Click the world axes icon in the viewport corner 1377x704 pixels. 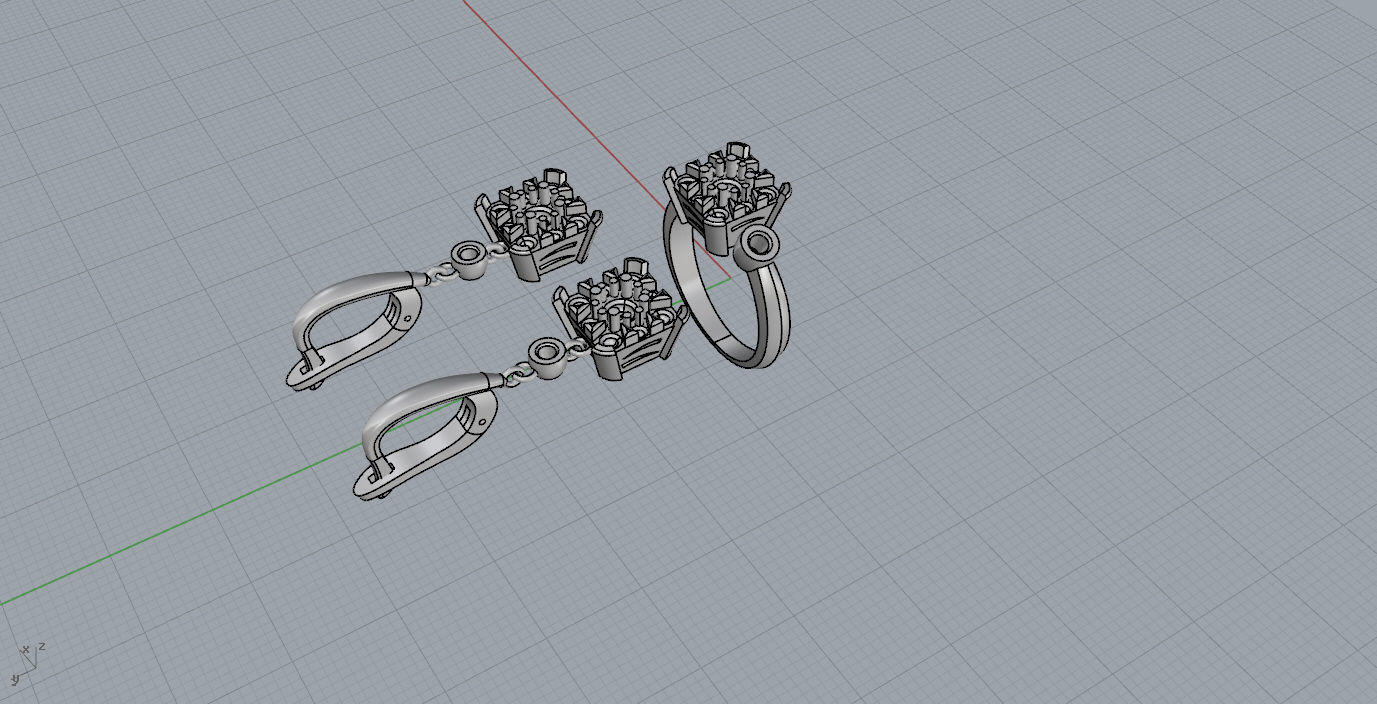pos(27,663)
